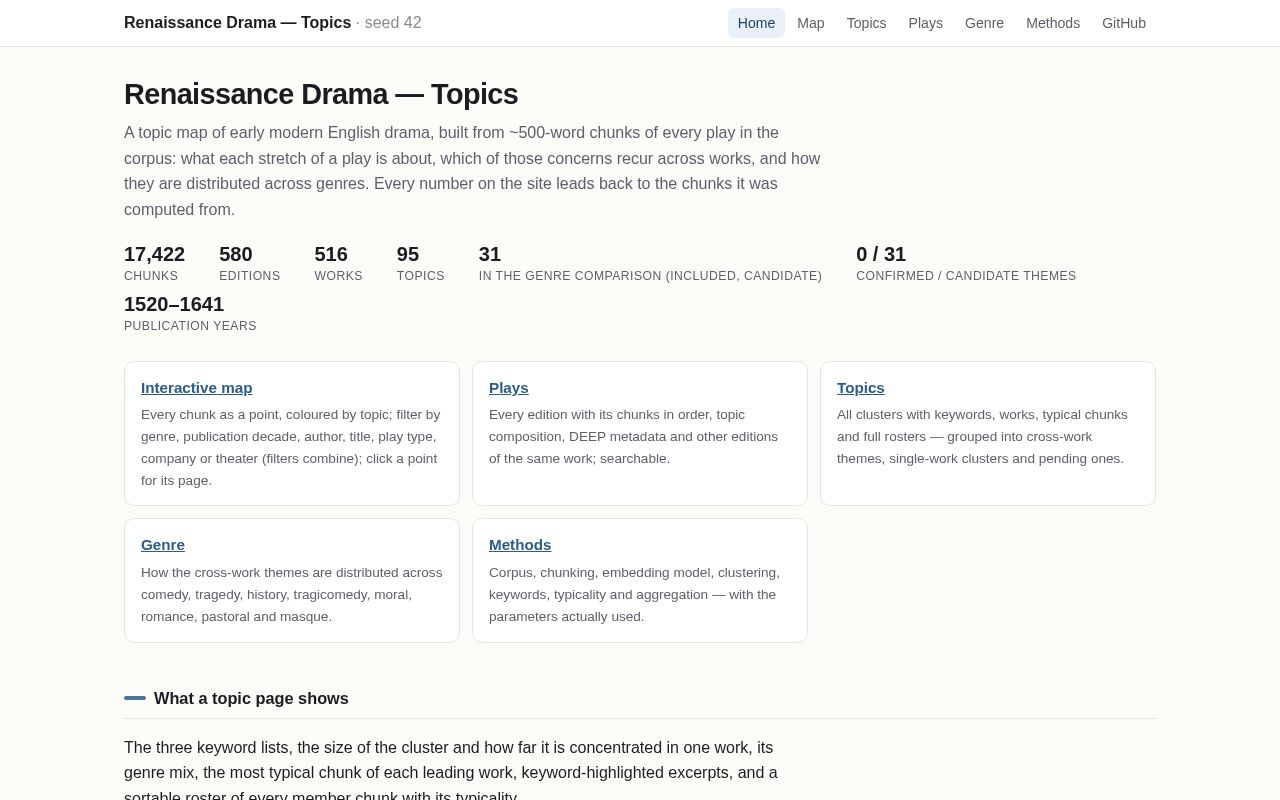Screen dimensions: 1280x800
Task: Click the 95 topics statistic
Action: click(x=420, y=263)
